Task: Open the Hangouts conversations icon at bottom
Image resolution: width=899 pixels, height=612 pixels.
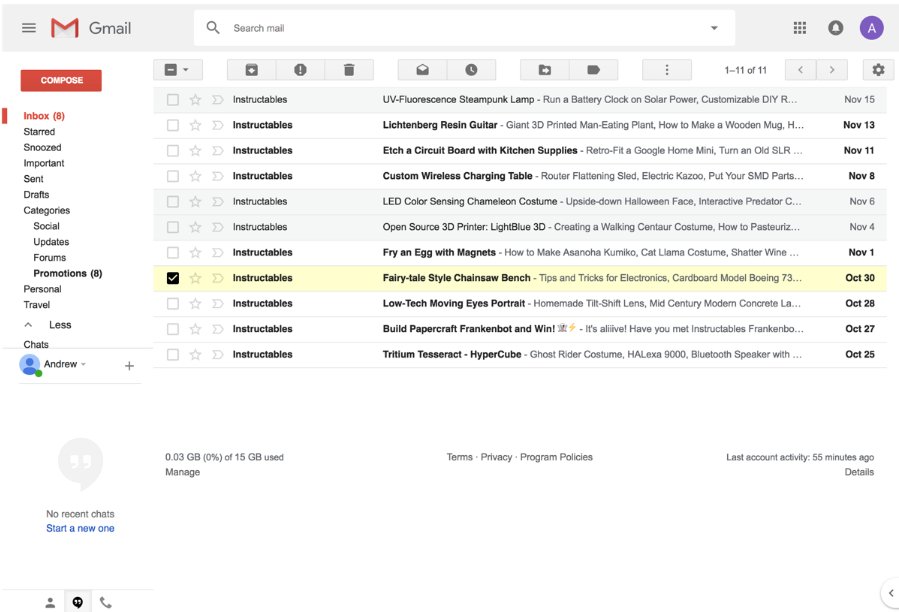Action: click(77, 602)
